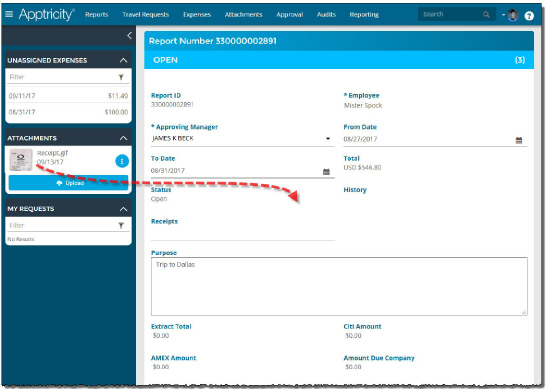Image resolution: width=548 pixels, height=389 pixels.
Task: Open the help question mark icon
Action: pyautogui.click(x=529, y=16)
